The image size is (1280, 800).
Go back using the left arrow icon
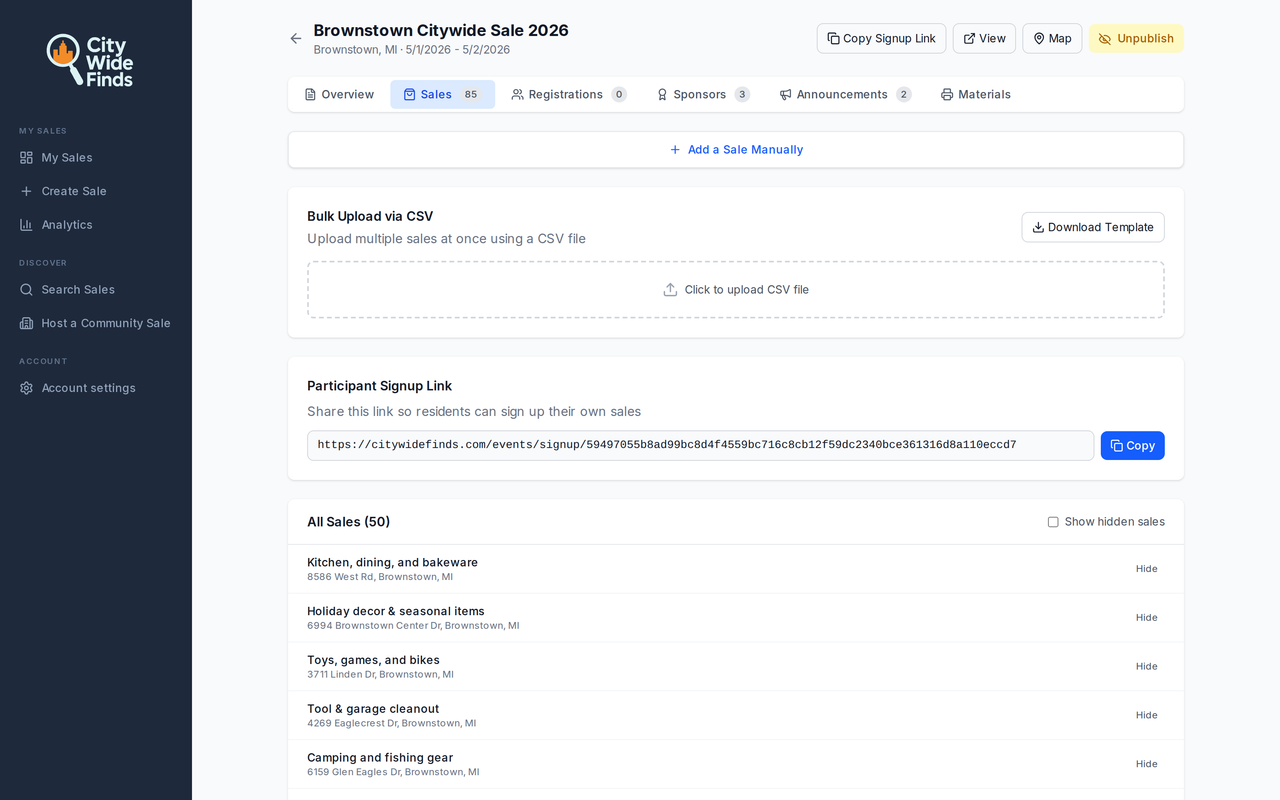(296, 38)
